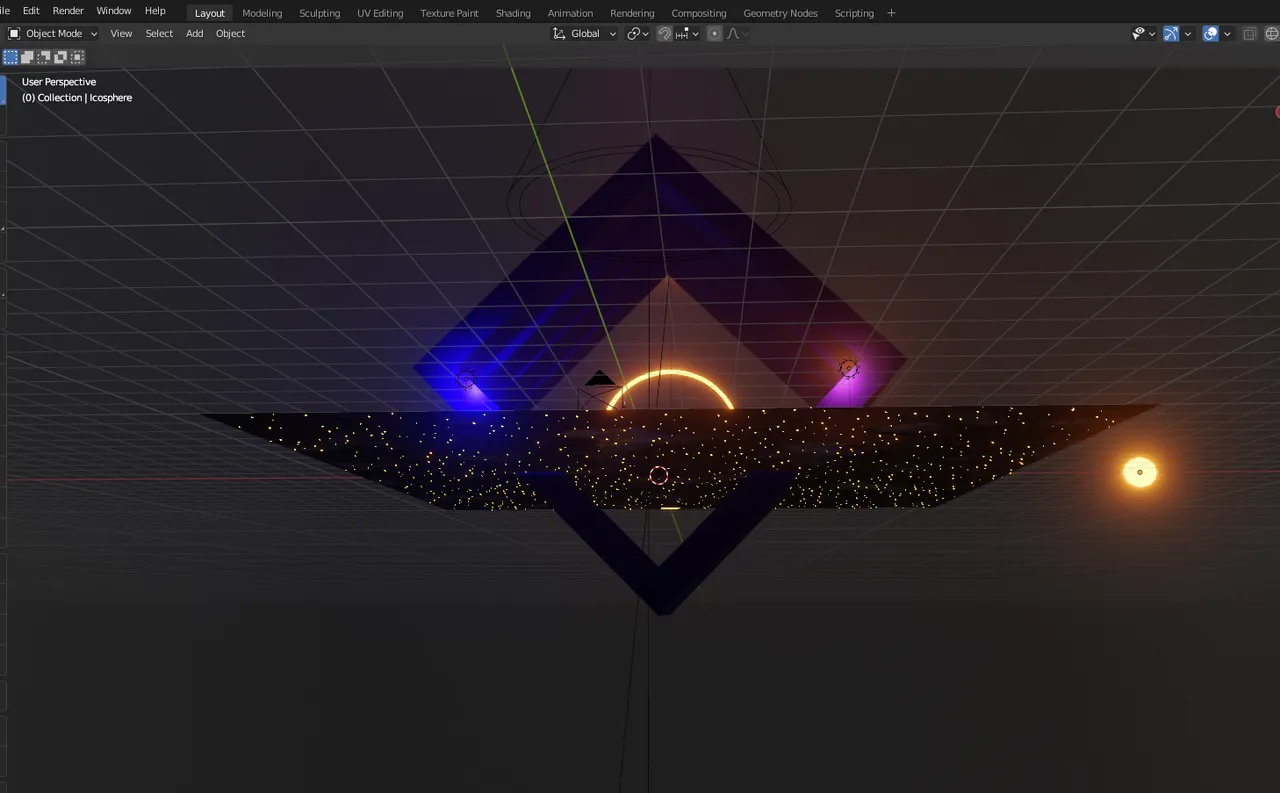Screen dimensions: 1280x793
Task: Switch to the Layout workspace tab
Action: pos(210,13)
